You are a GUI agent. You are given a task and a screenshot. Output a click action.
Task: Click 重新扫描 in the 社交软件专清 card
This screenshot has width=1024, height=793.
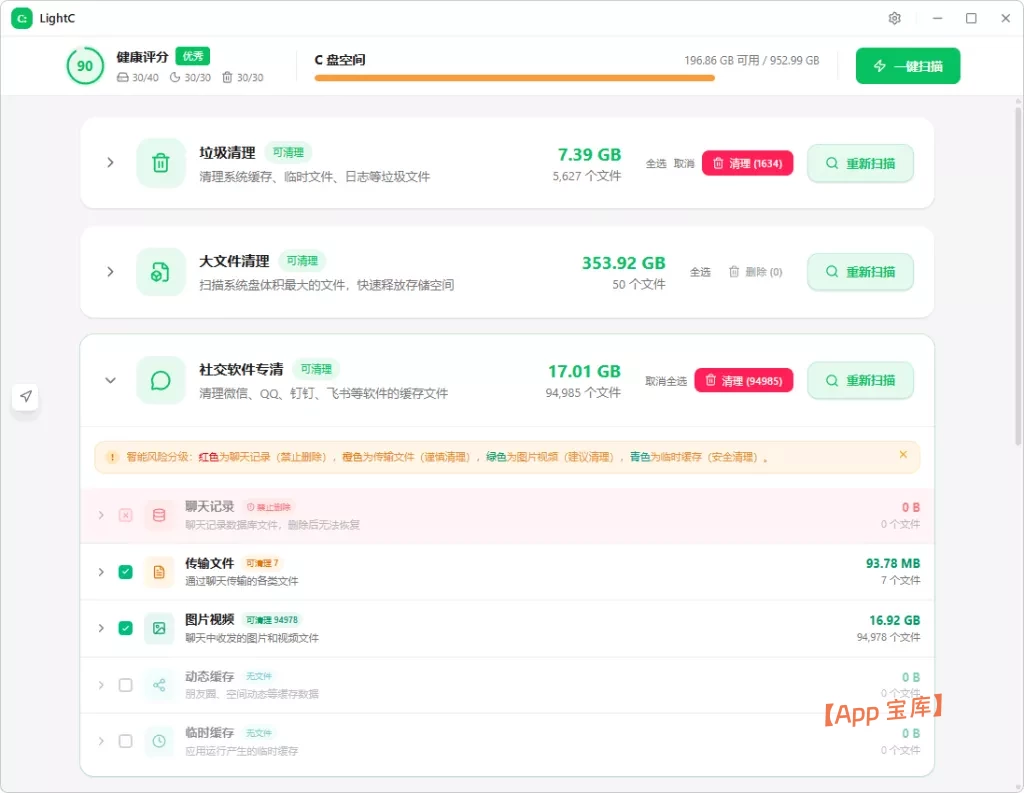coord(860,380)
